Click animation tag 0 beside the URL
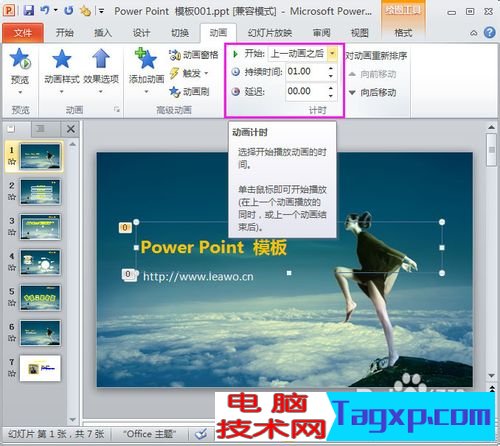The width and height of the screenshot is (500, 446). click(x=128, y=274)
